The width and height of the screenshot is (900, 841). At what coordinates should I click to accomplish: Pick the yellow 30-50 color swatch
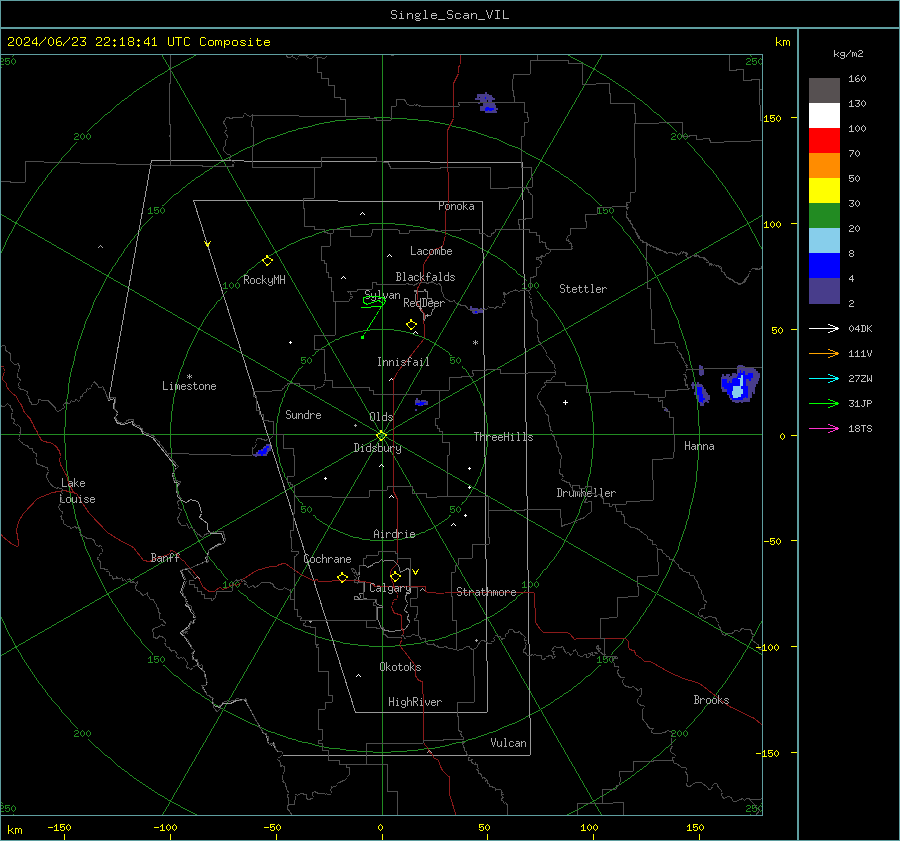(x=824, y=191)
